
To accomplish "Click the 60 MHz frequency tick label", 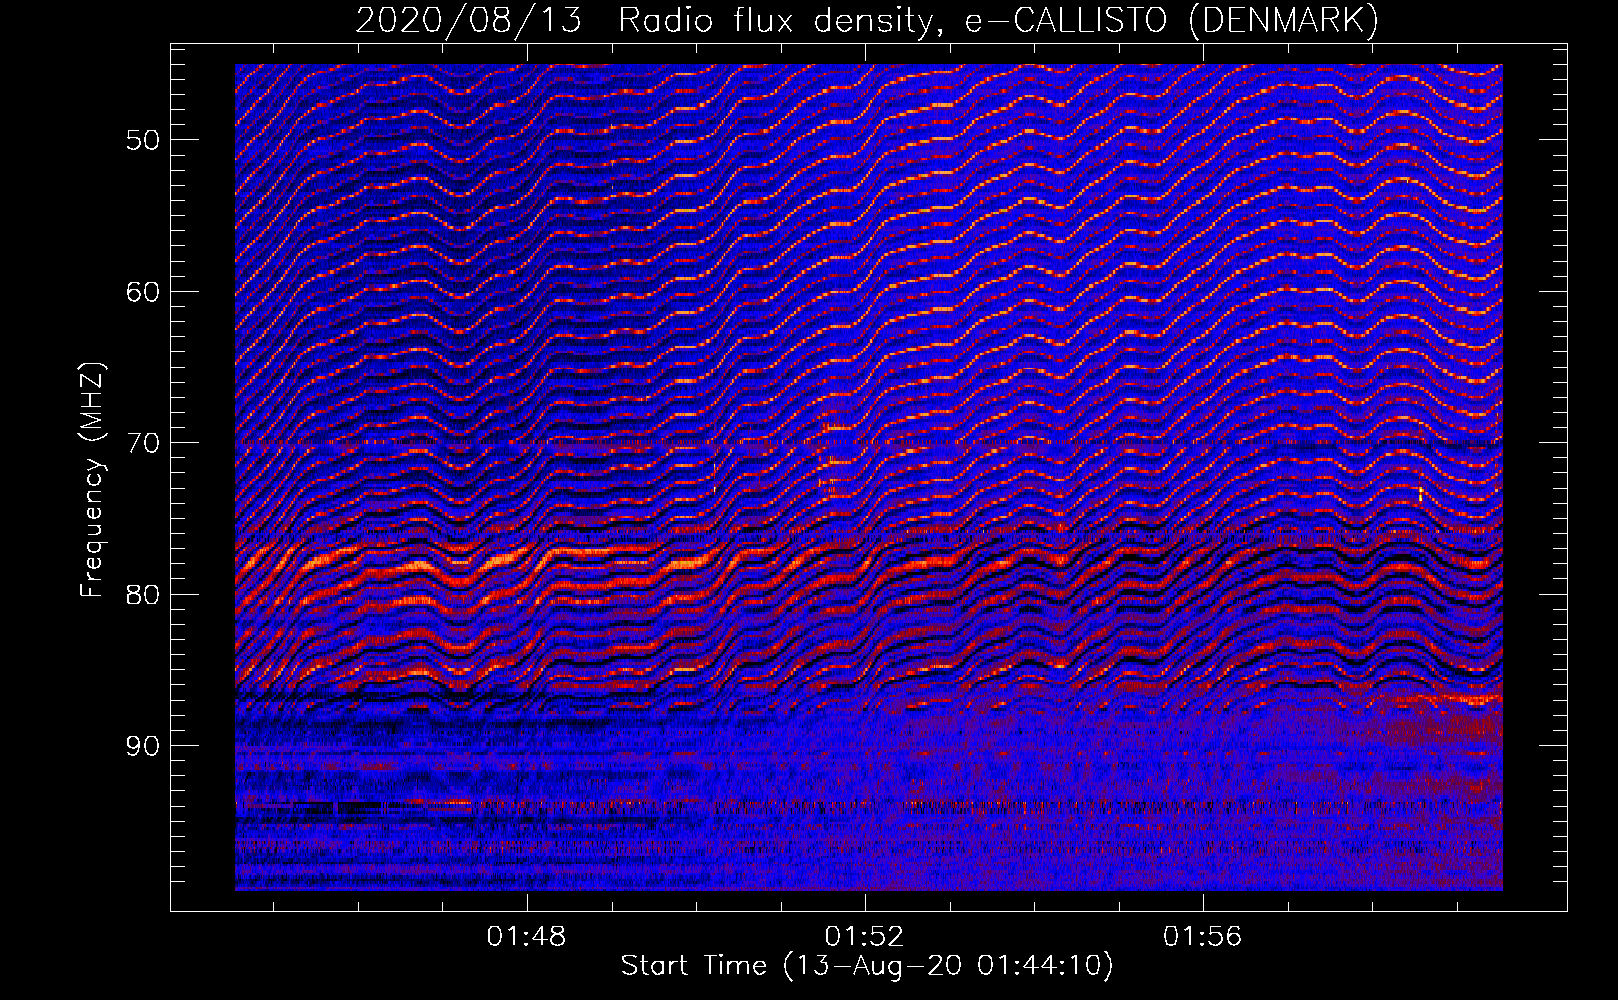I will (143, 292).
